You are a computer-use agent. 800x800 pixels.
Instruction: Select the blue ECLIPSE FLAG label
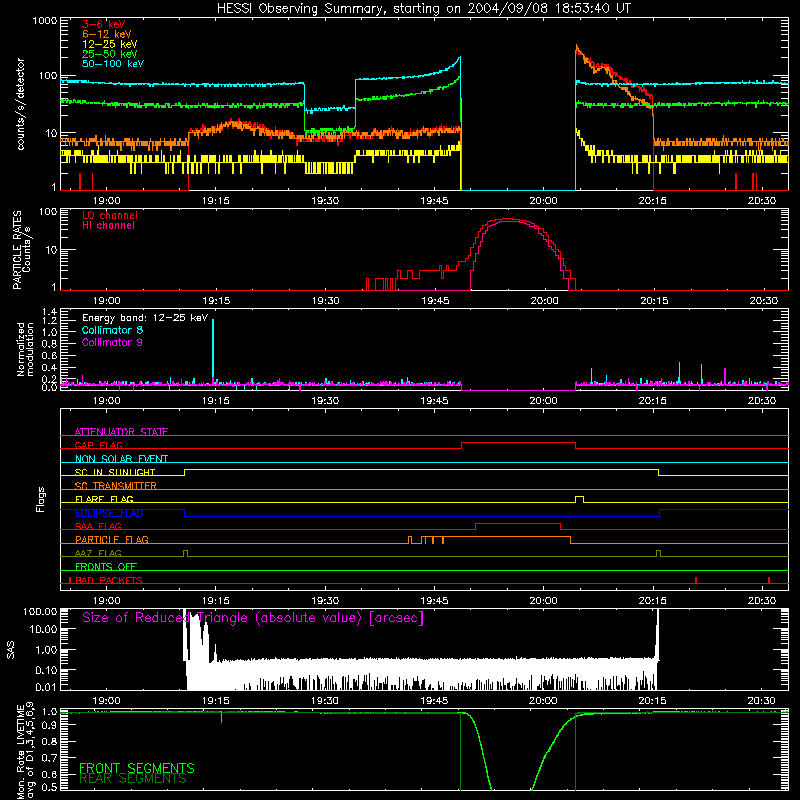point(109,513)
